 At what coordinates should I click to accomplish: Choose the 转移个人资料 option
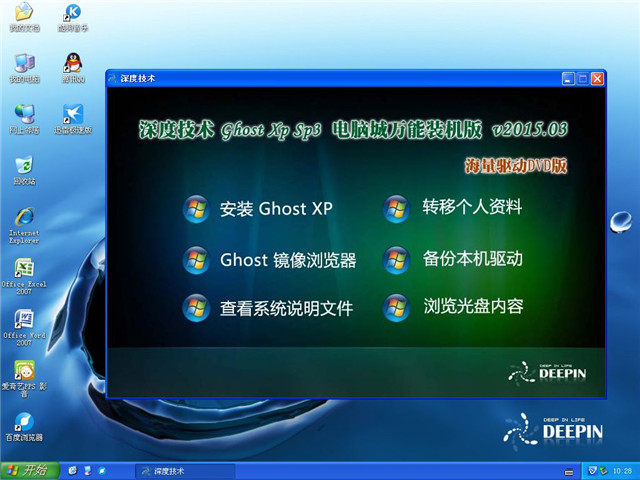[453, 208]
